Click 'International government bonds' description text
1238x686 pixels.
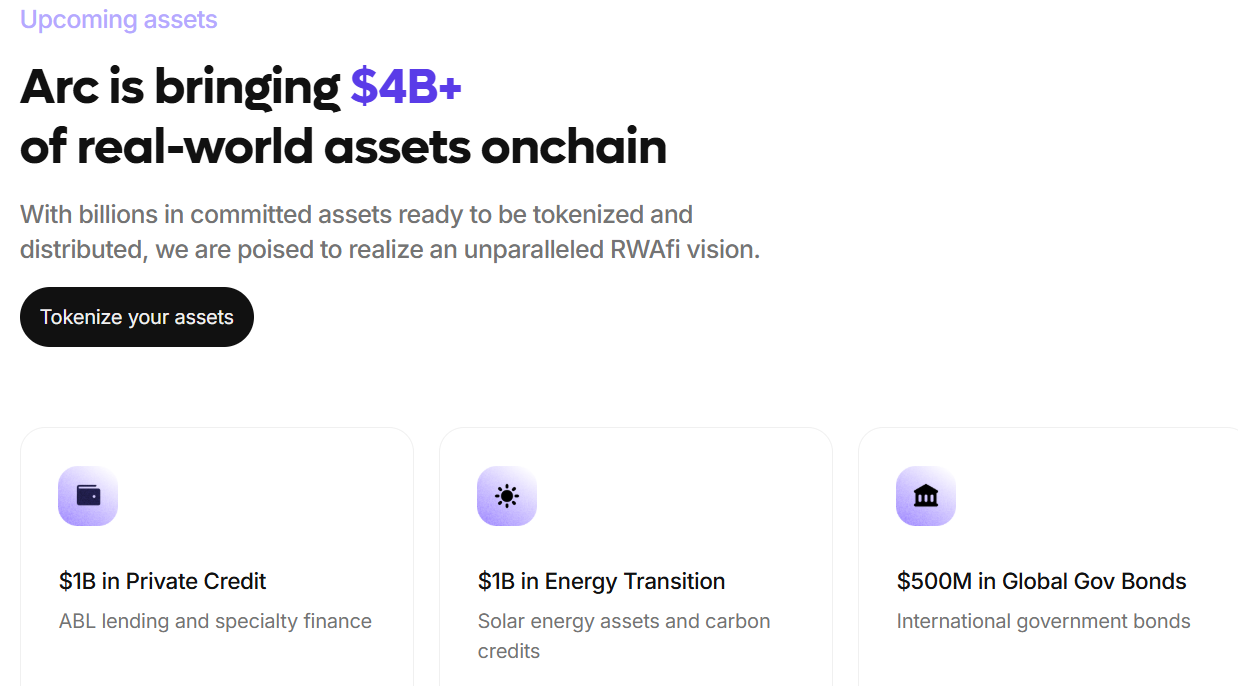click(1043, 621)
